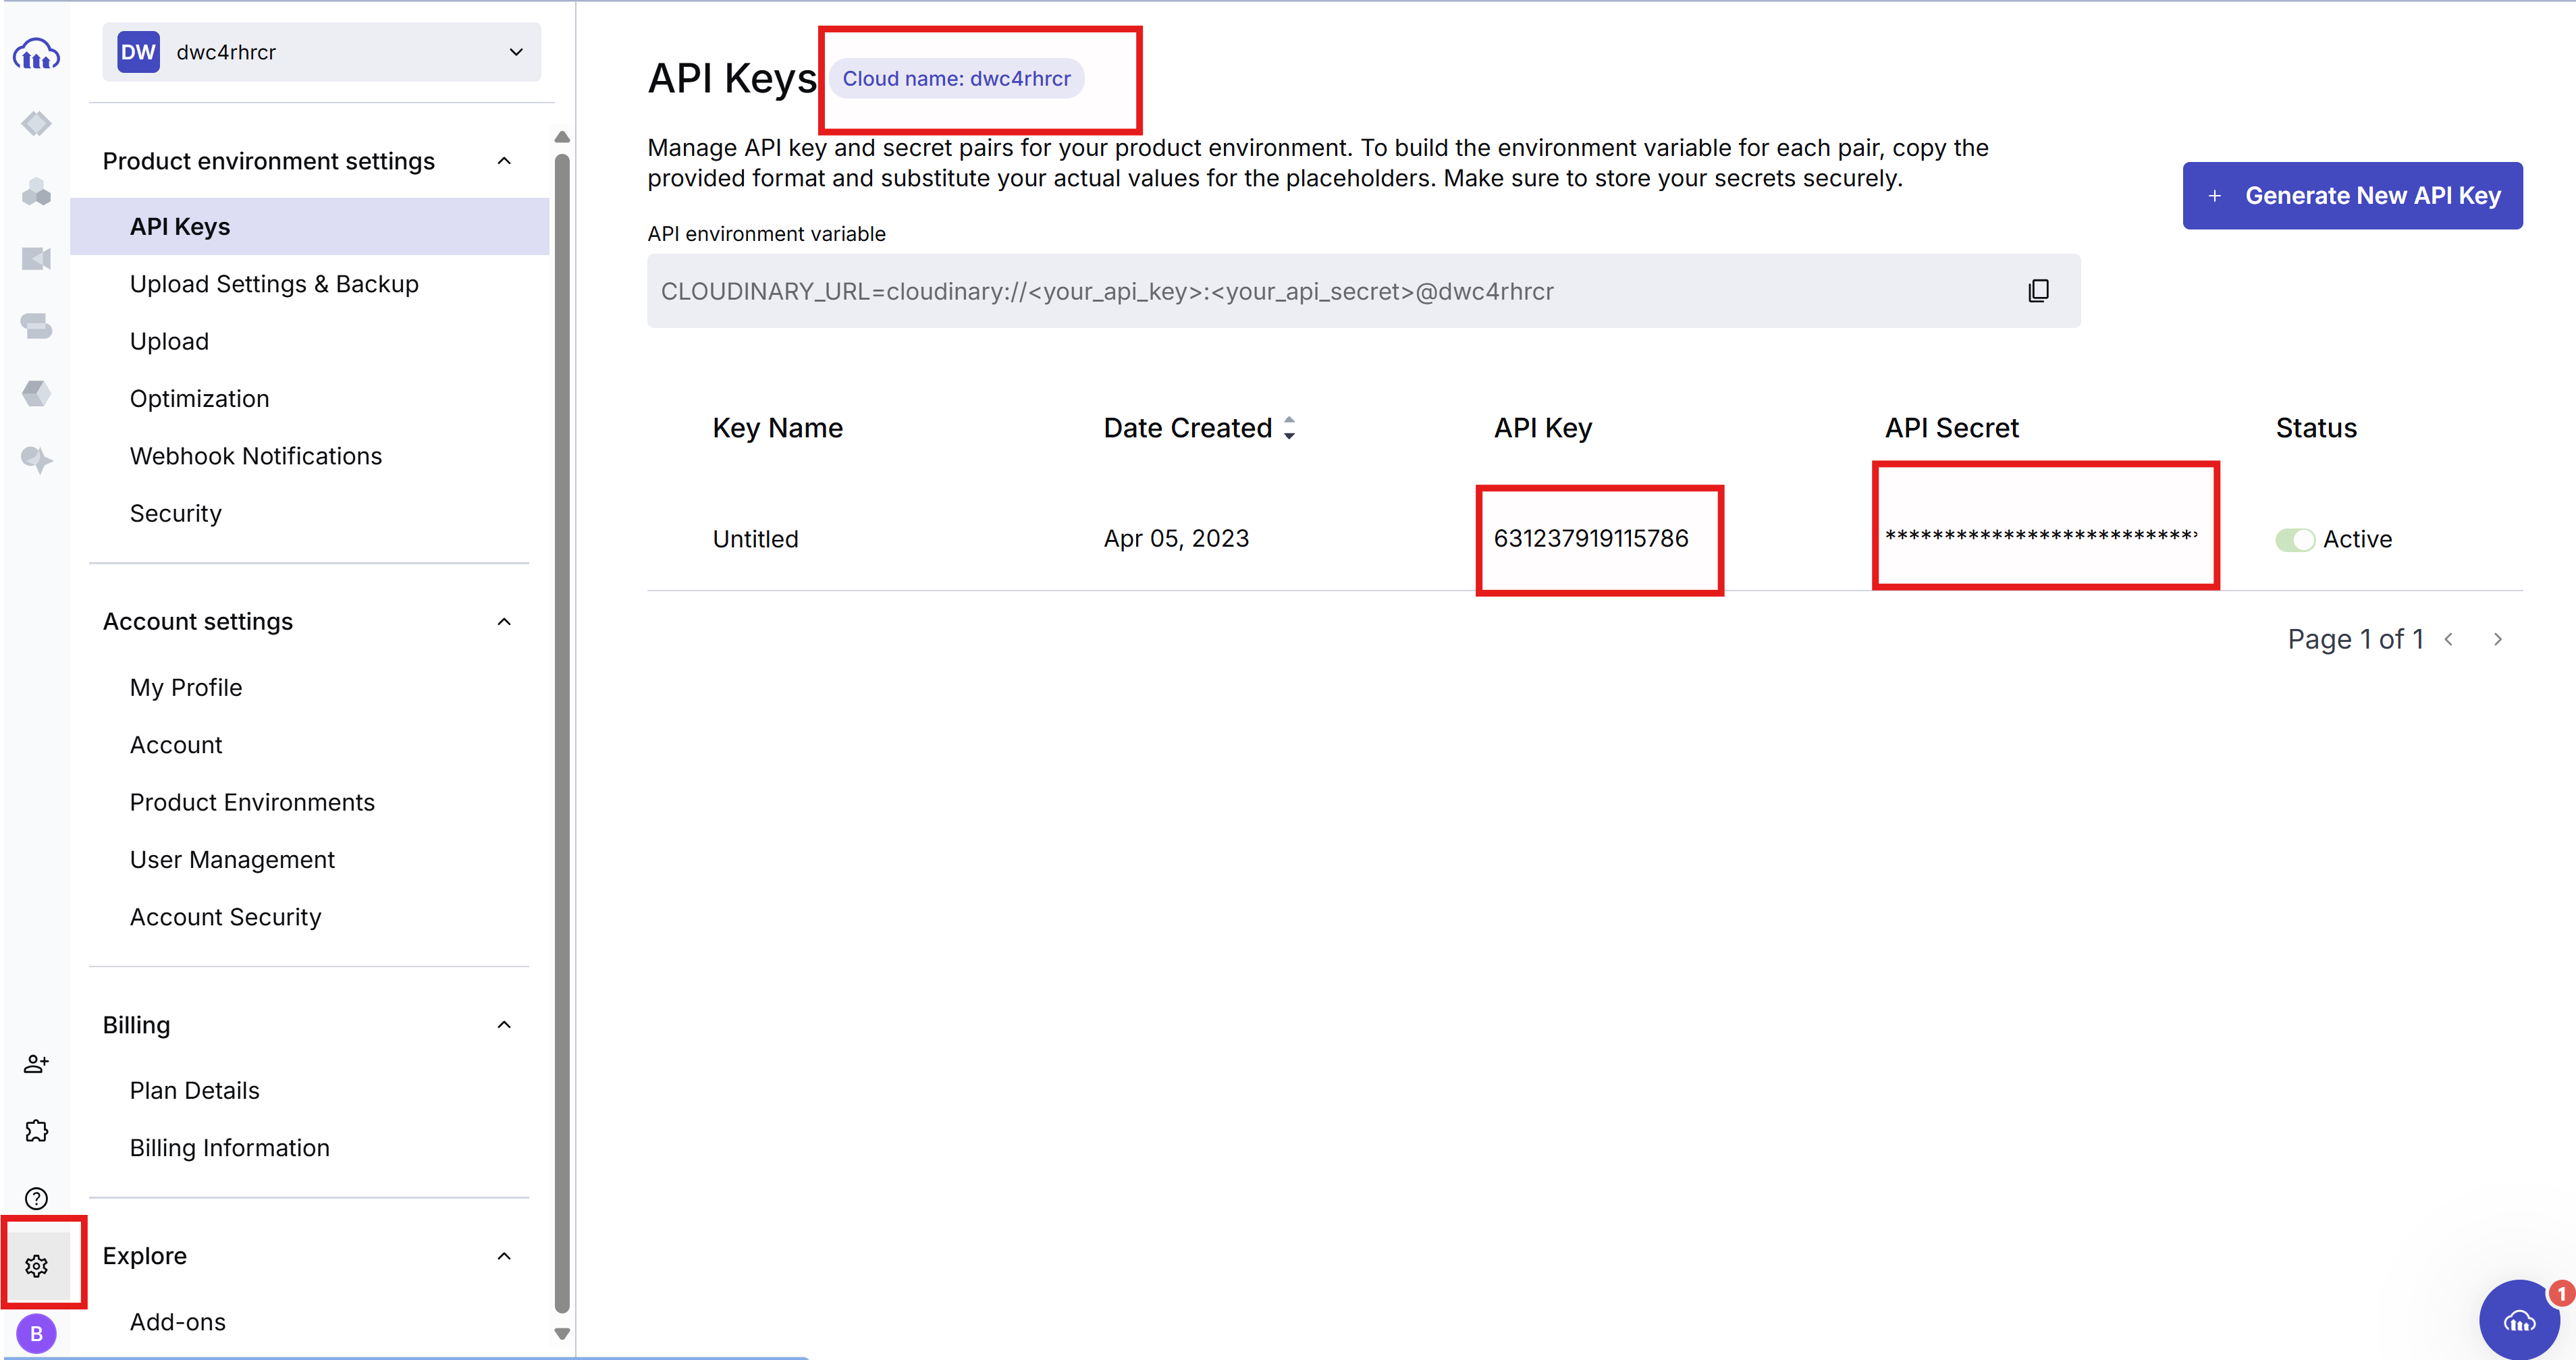Image resolution: width=2576 pixels, height=1360 pixels.
Task: Open the puzzle piece add-ons icon
Action: pyautogui.click(x=36, y=1131)
